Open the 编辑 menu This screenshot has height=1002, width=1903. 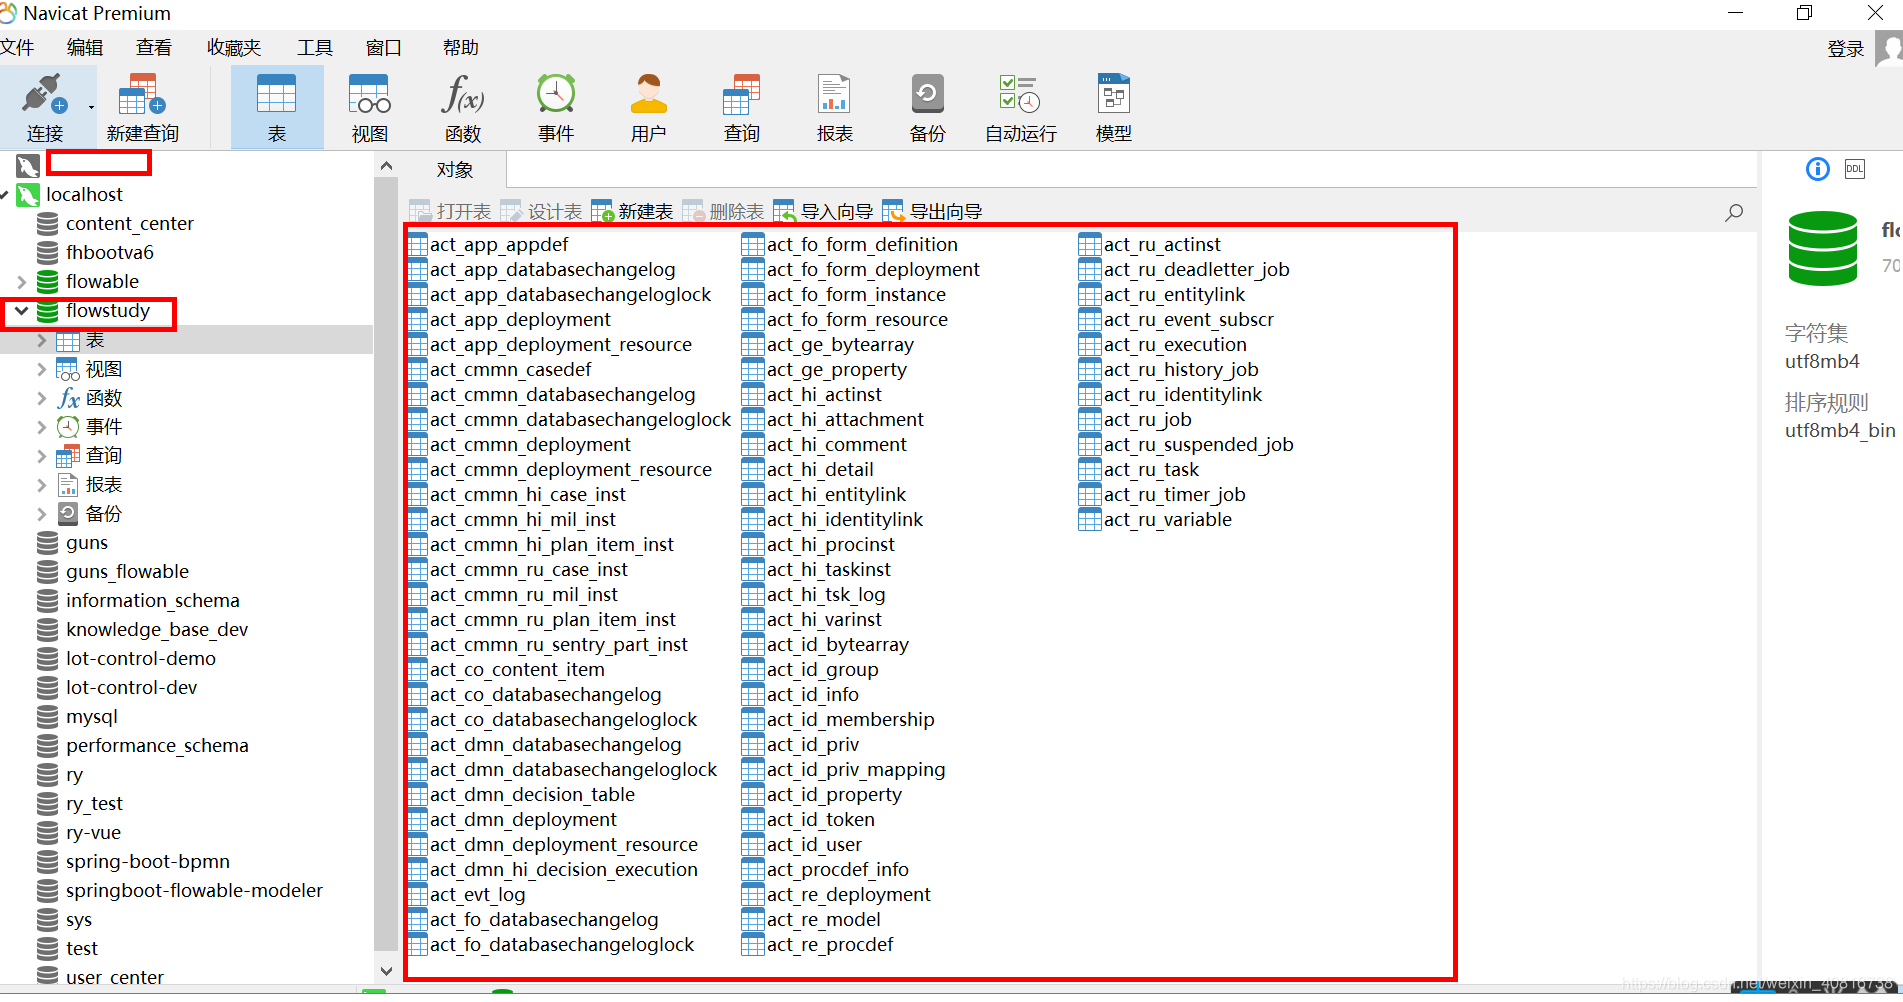tap(85, 47)
